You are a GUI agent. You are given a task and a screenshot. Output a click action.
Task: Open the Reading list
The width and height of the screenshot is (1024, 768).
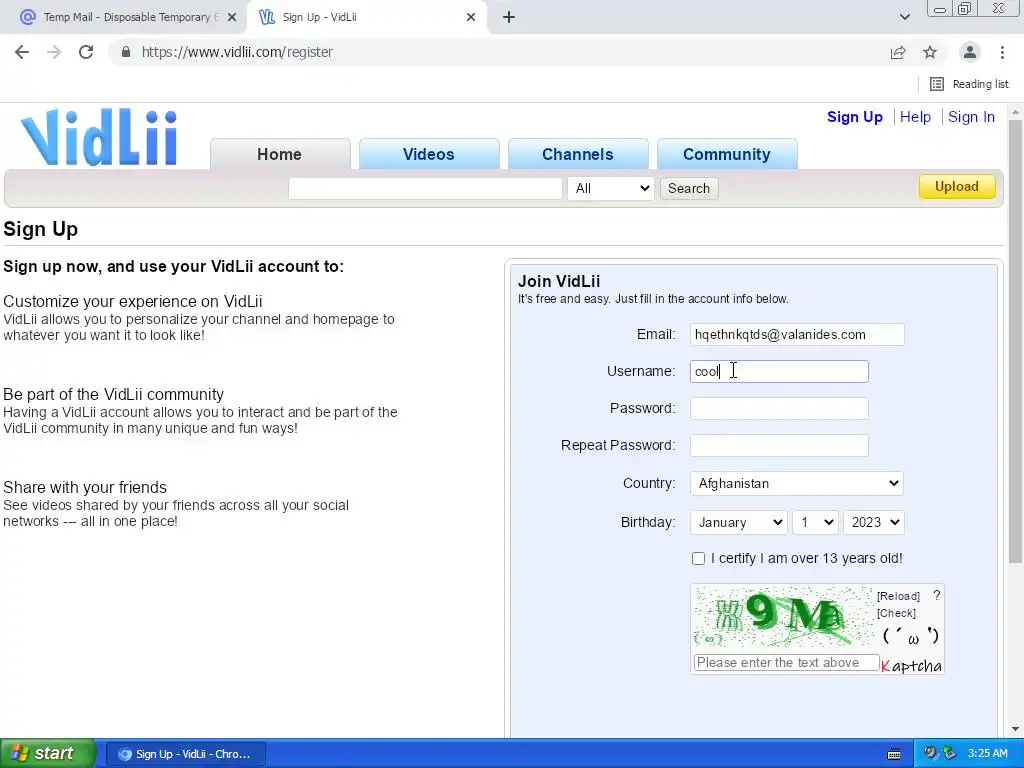pyautogui.click(x=969, y=84)
